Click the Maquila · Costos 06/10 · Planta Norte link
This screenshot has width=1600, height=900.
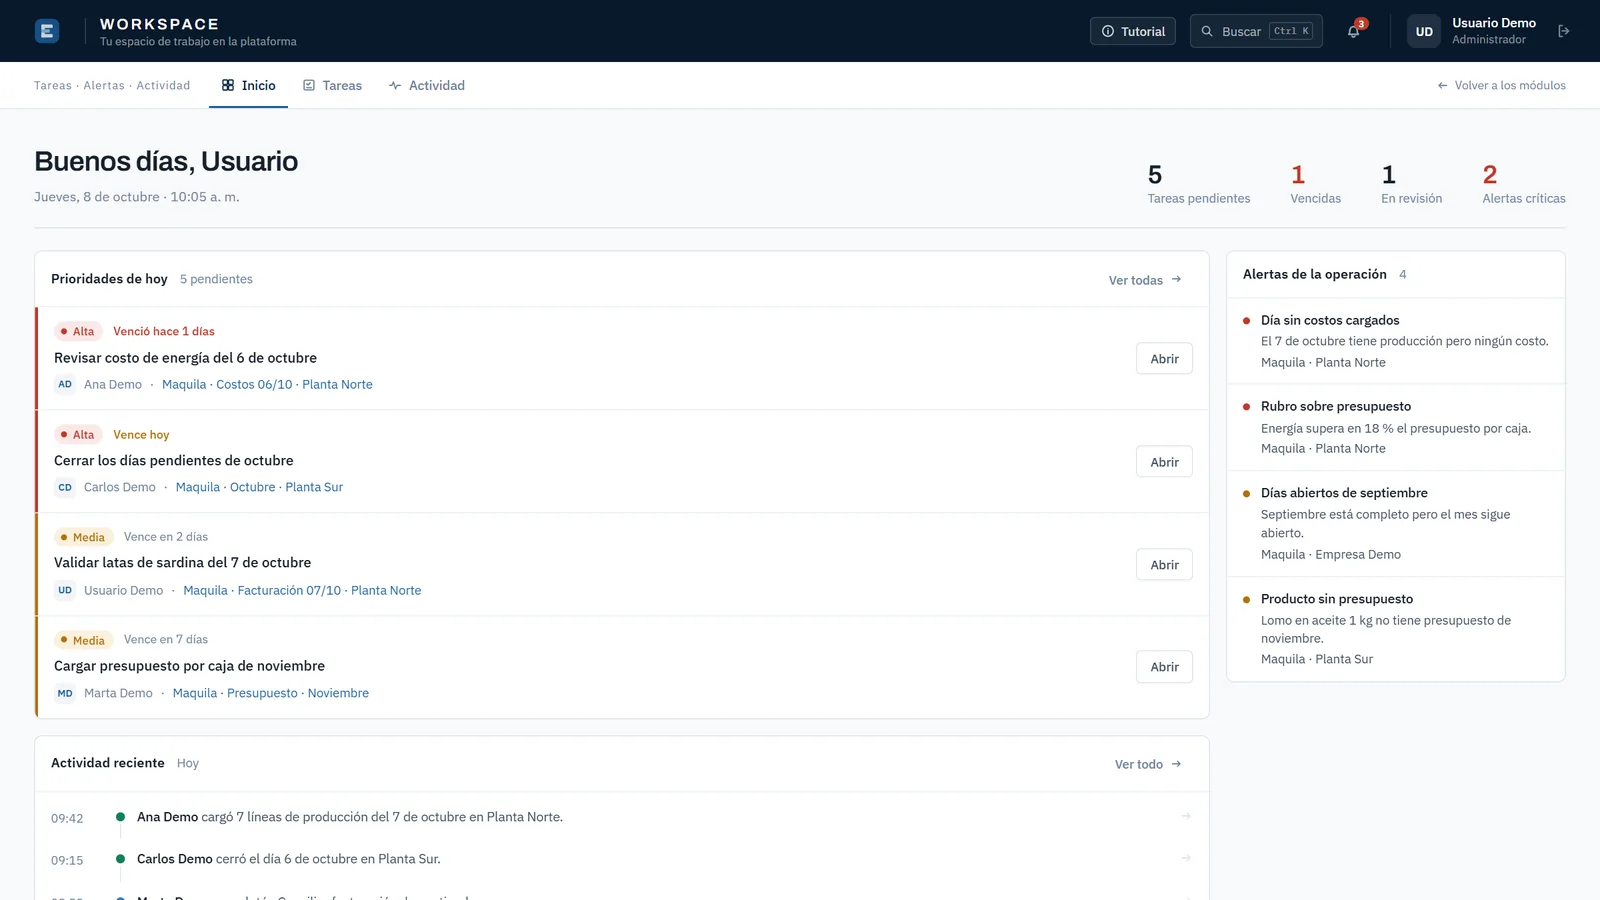[x=267, y=384]
